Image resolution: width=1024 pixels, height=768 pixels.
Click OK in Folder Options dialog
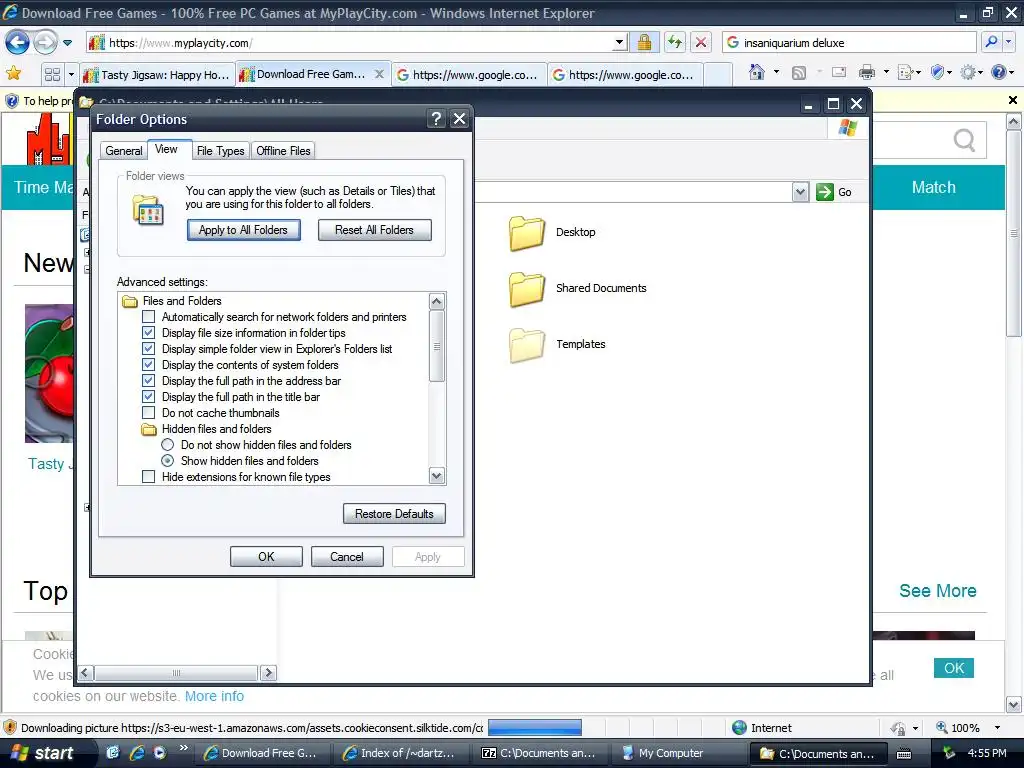tap(266, 556)
